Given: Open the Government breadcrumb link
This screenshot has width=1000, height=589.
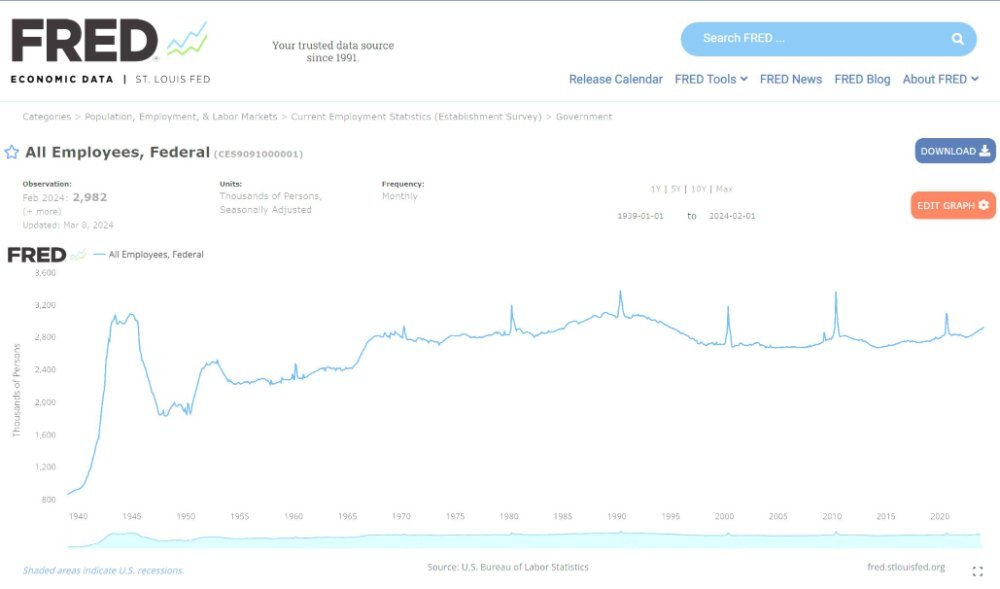Looking at the screenshot, I should tap(584, 117).
